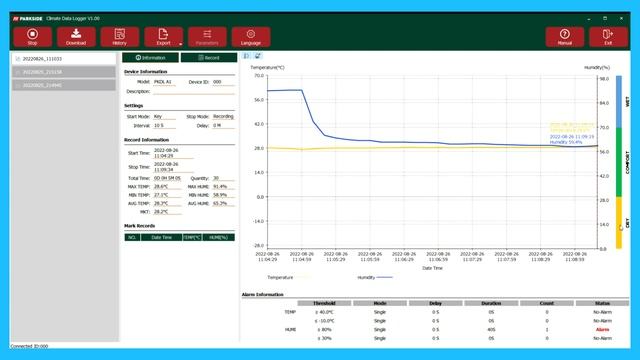Switch to the Information tab

pyautogui.click(x=150, y=58)
